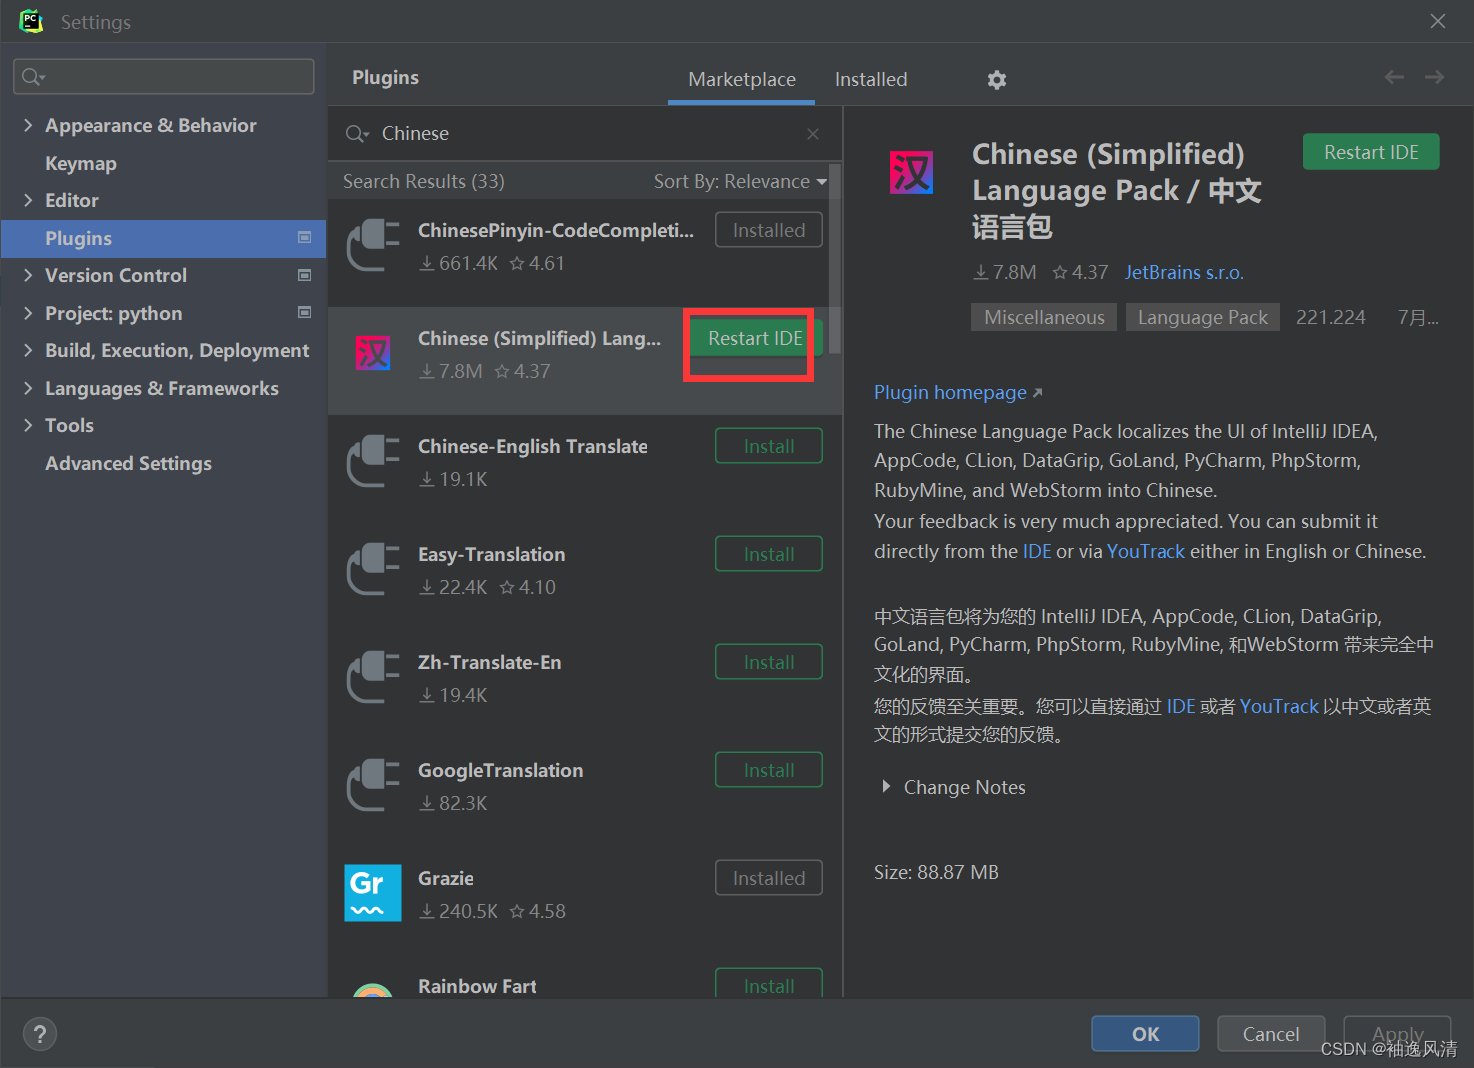Open IDE link in English description
Viewport: 1474px width, 1068px height.
(1037, 551)
